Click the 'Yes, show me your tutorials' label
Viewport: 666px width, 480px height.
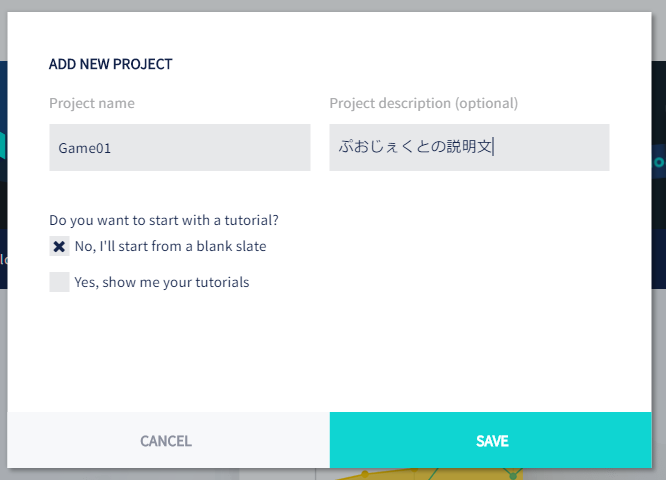pos(162,282)
